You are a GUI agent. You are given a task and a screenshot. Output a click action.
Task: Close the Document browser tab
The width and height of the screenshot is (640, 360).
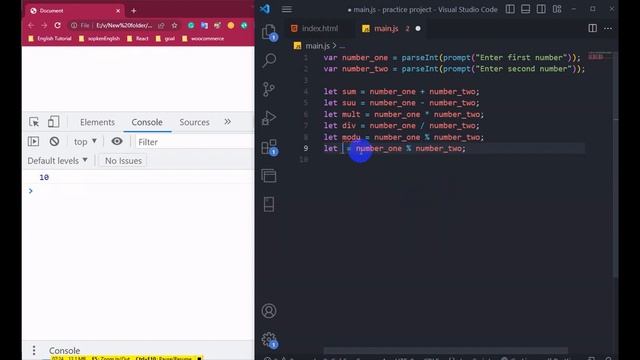click(118, 11)
